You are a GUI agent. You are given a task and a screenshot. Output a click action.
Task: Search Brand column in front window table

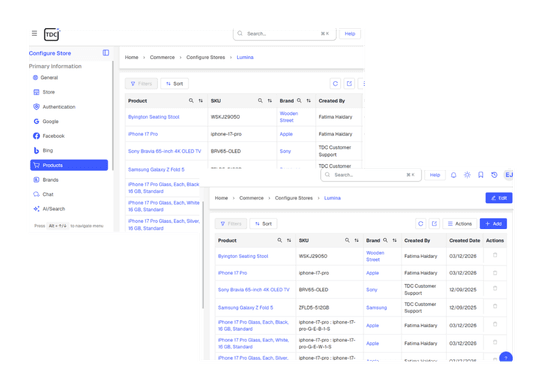(x=385, y=240)
